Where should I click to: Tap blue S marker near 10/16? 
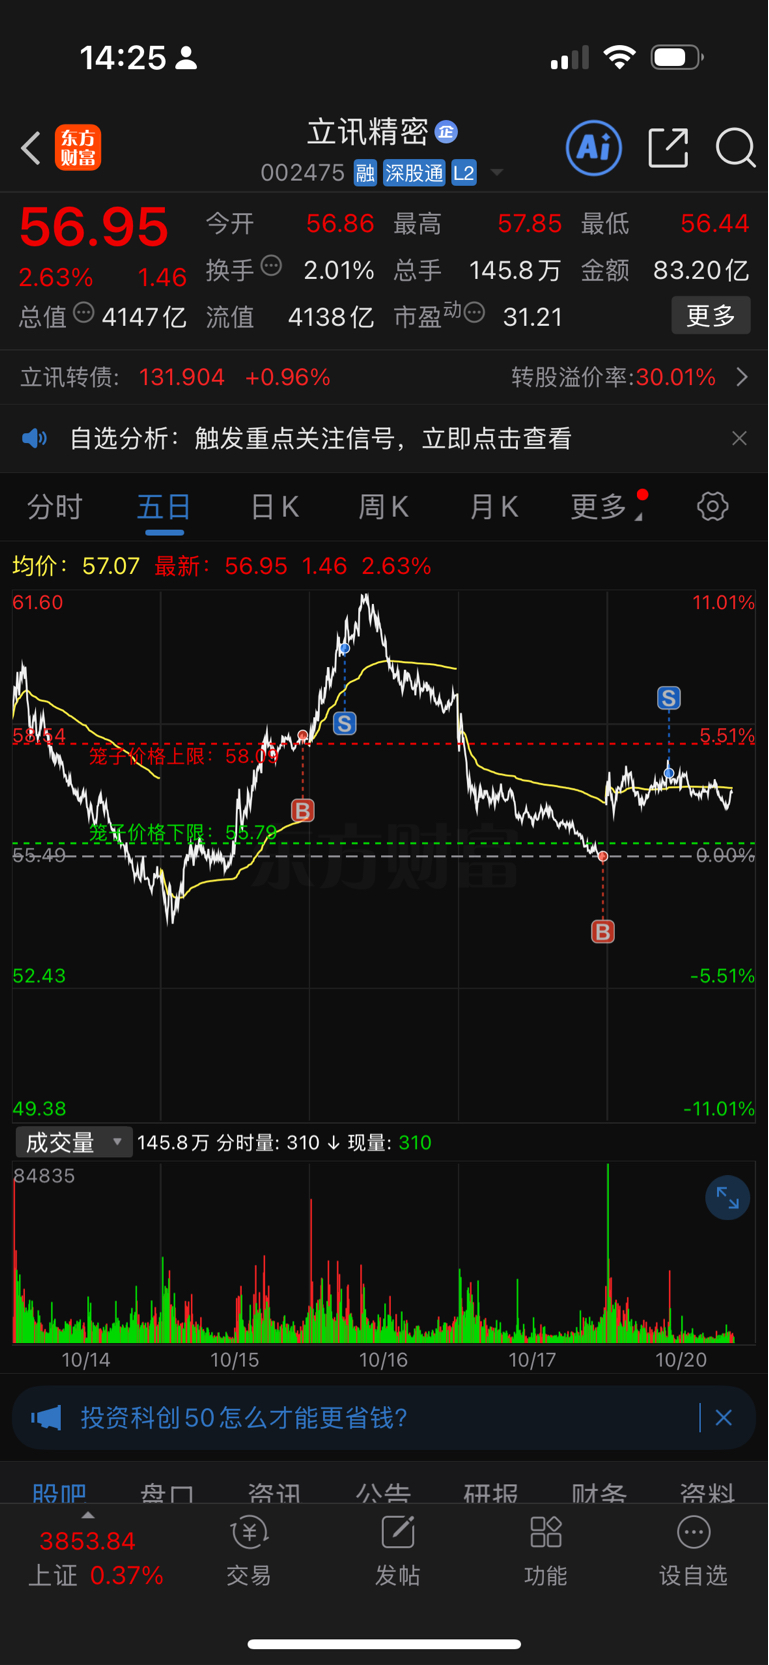pyautogui.click(x=345, y=723)
